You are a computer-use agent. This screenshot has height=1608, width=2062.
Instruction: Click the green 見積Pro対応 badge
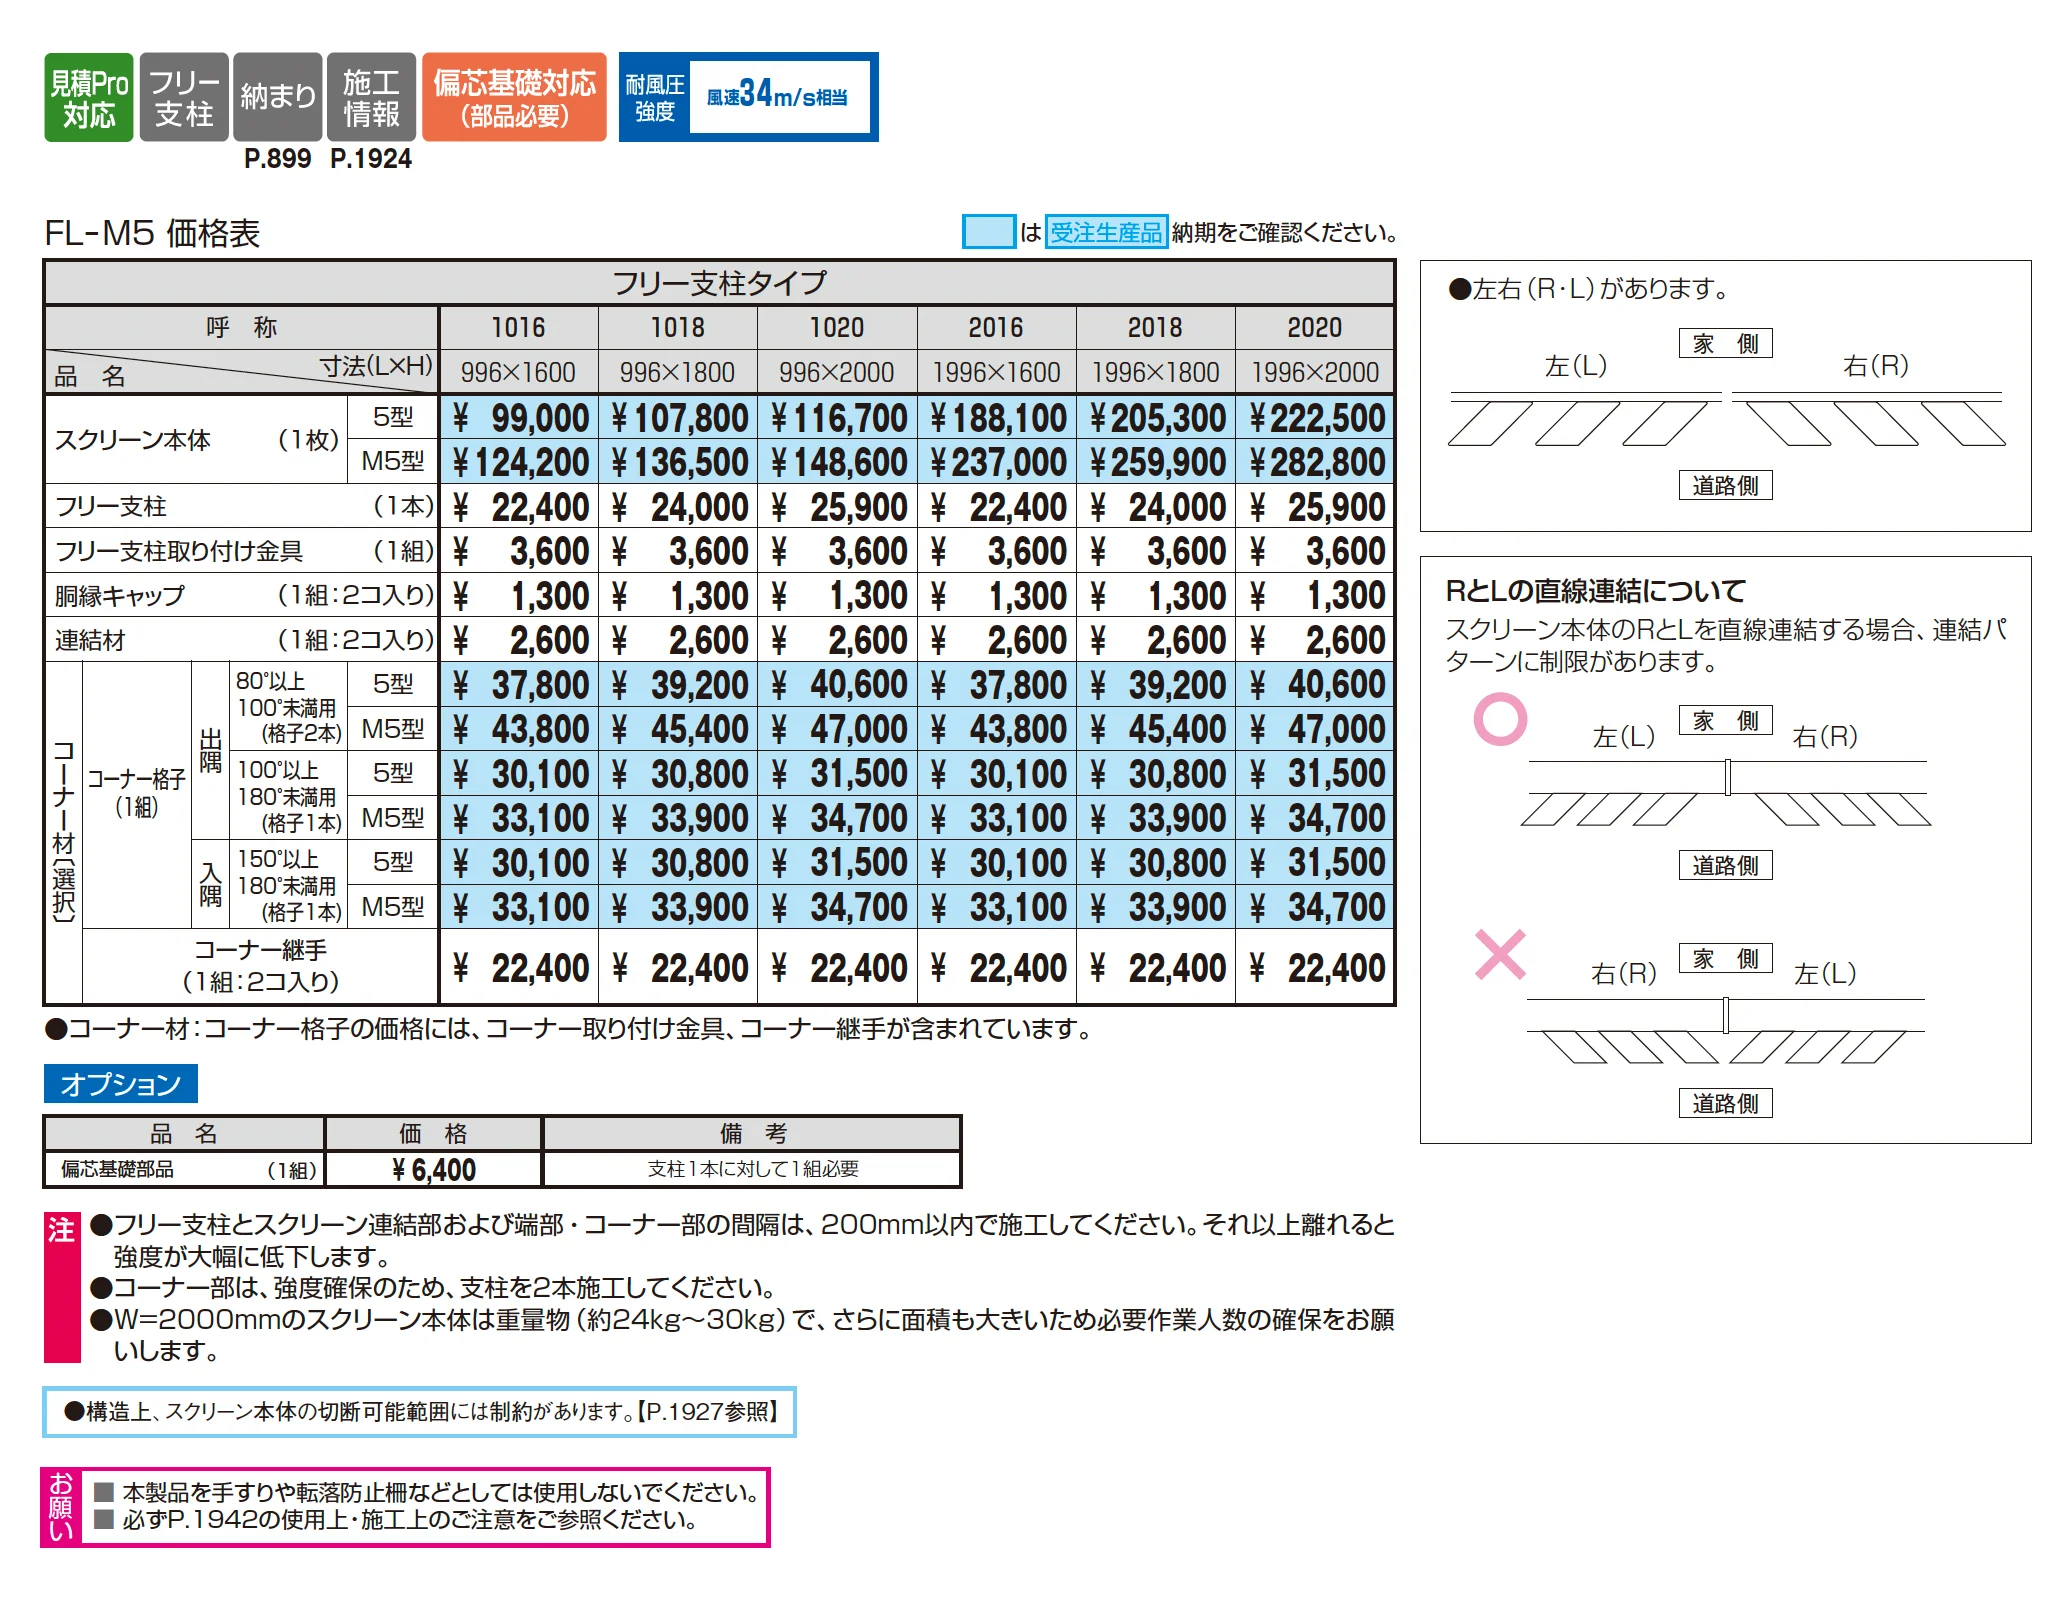pos(89,97)
